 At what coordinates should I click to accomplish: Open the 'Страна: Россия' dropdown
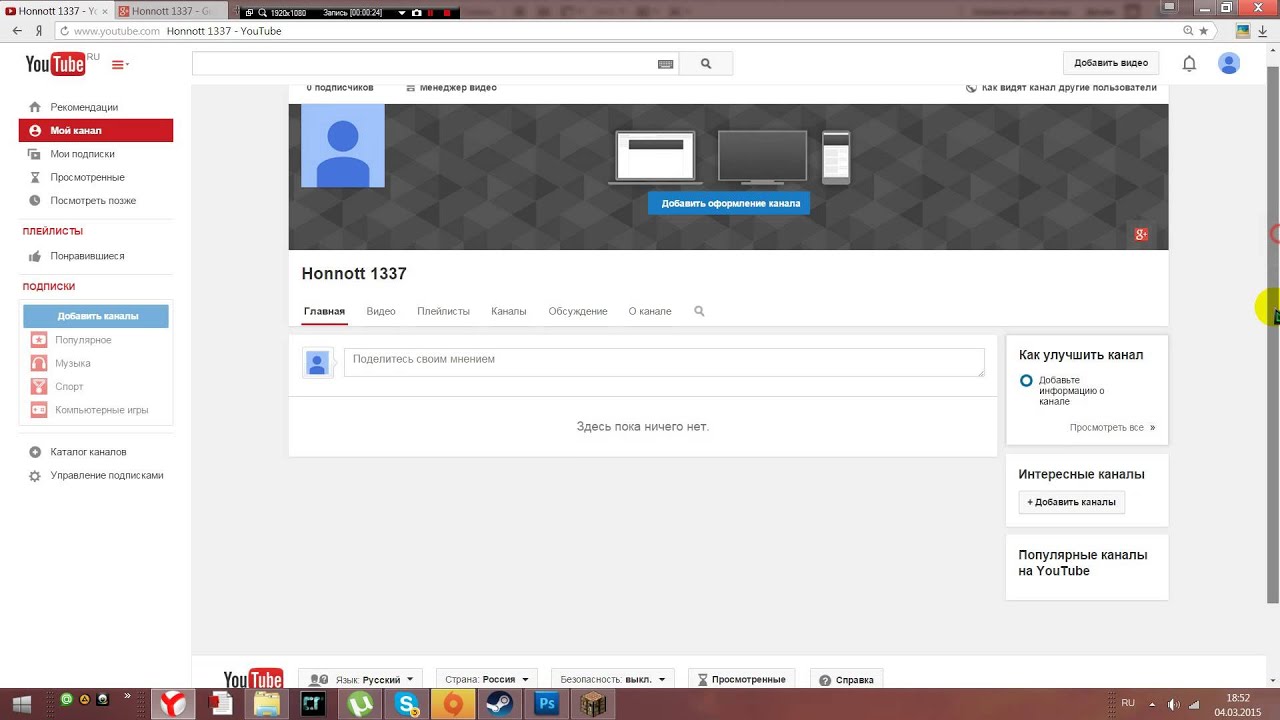point(488,679)
